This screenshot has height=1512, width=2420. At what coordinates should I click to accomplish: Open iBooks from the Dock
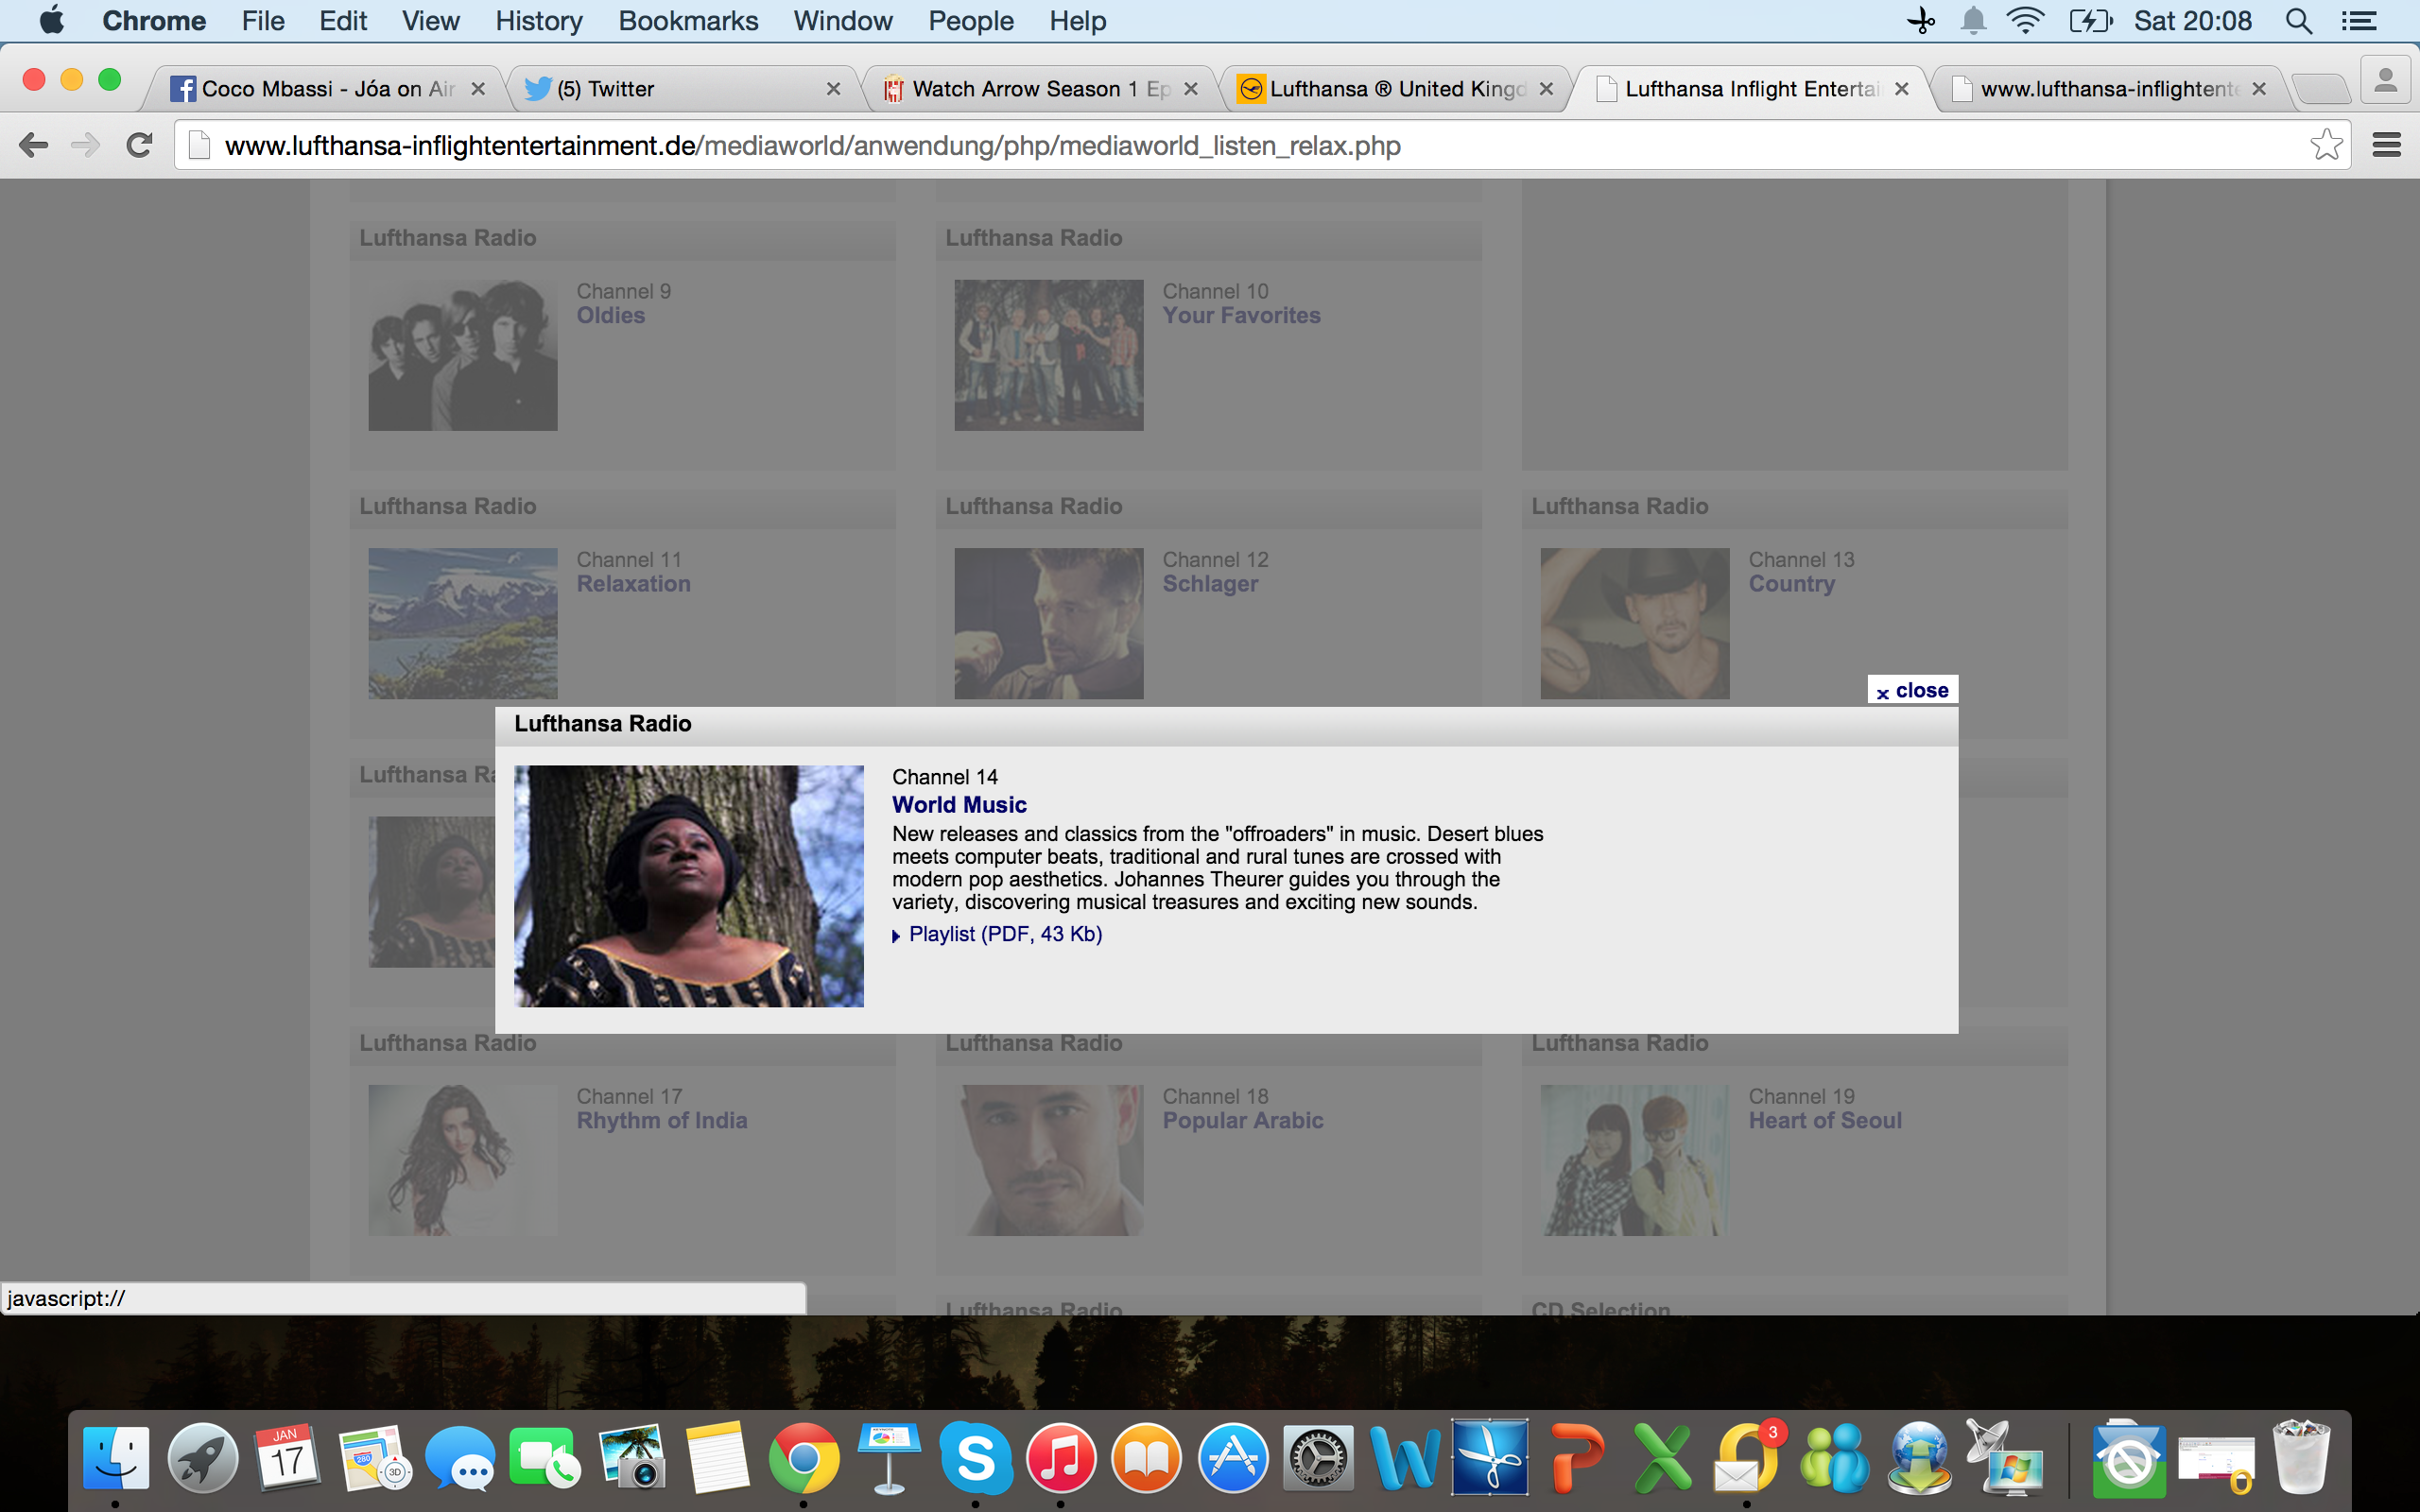coord(1146,1457)
